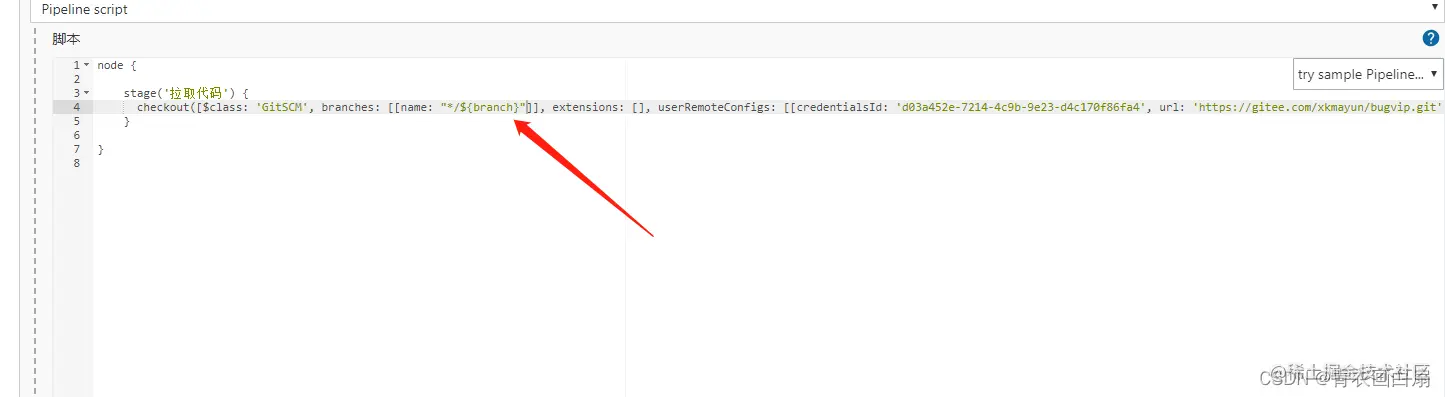Collapse code fold arrow at line 3
1445x397 pixels.
(86, 93)
